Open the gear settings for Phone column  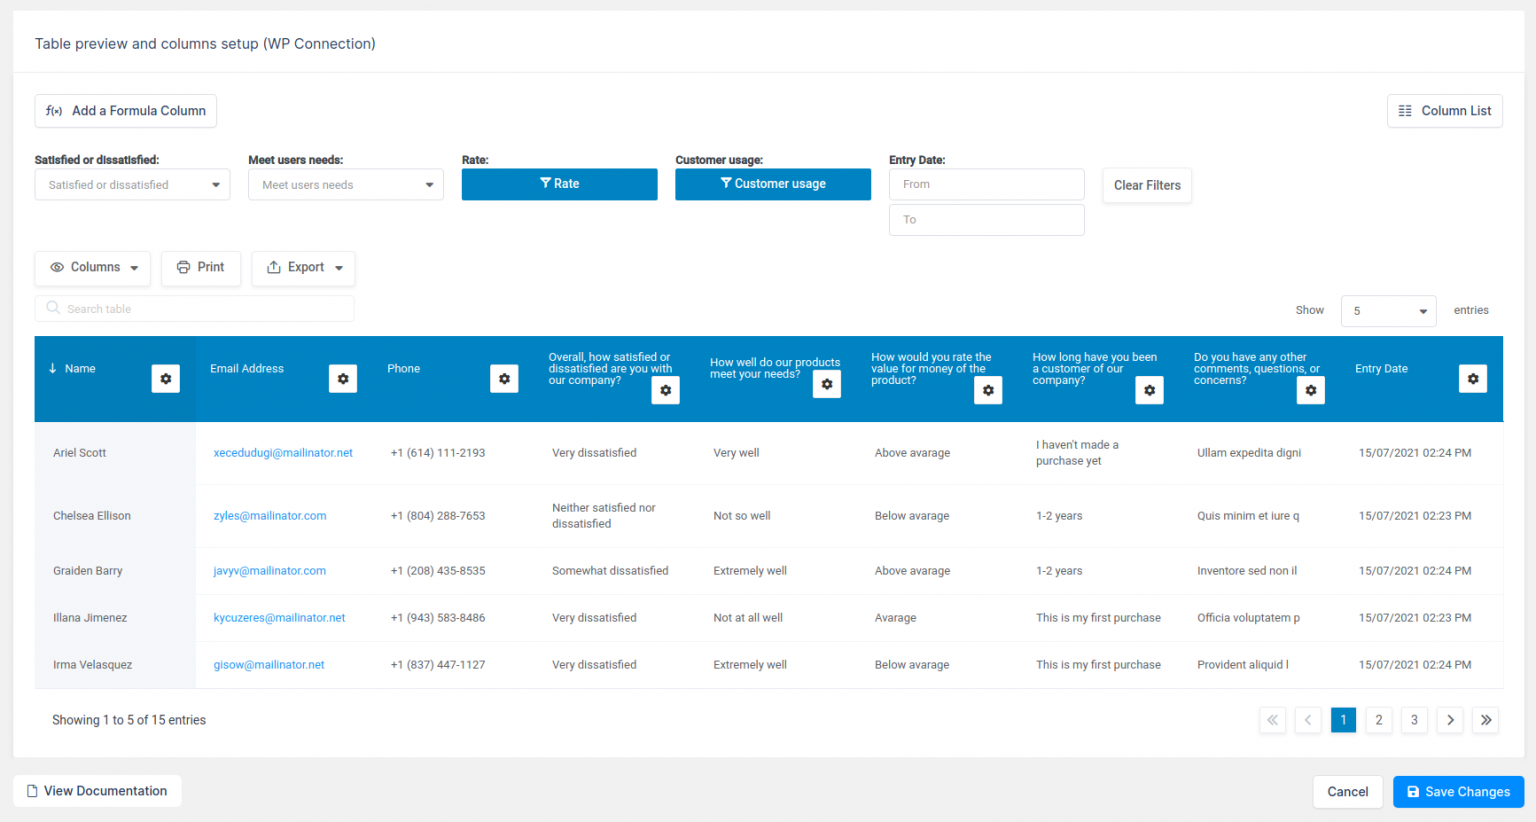pos(504,379)
